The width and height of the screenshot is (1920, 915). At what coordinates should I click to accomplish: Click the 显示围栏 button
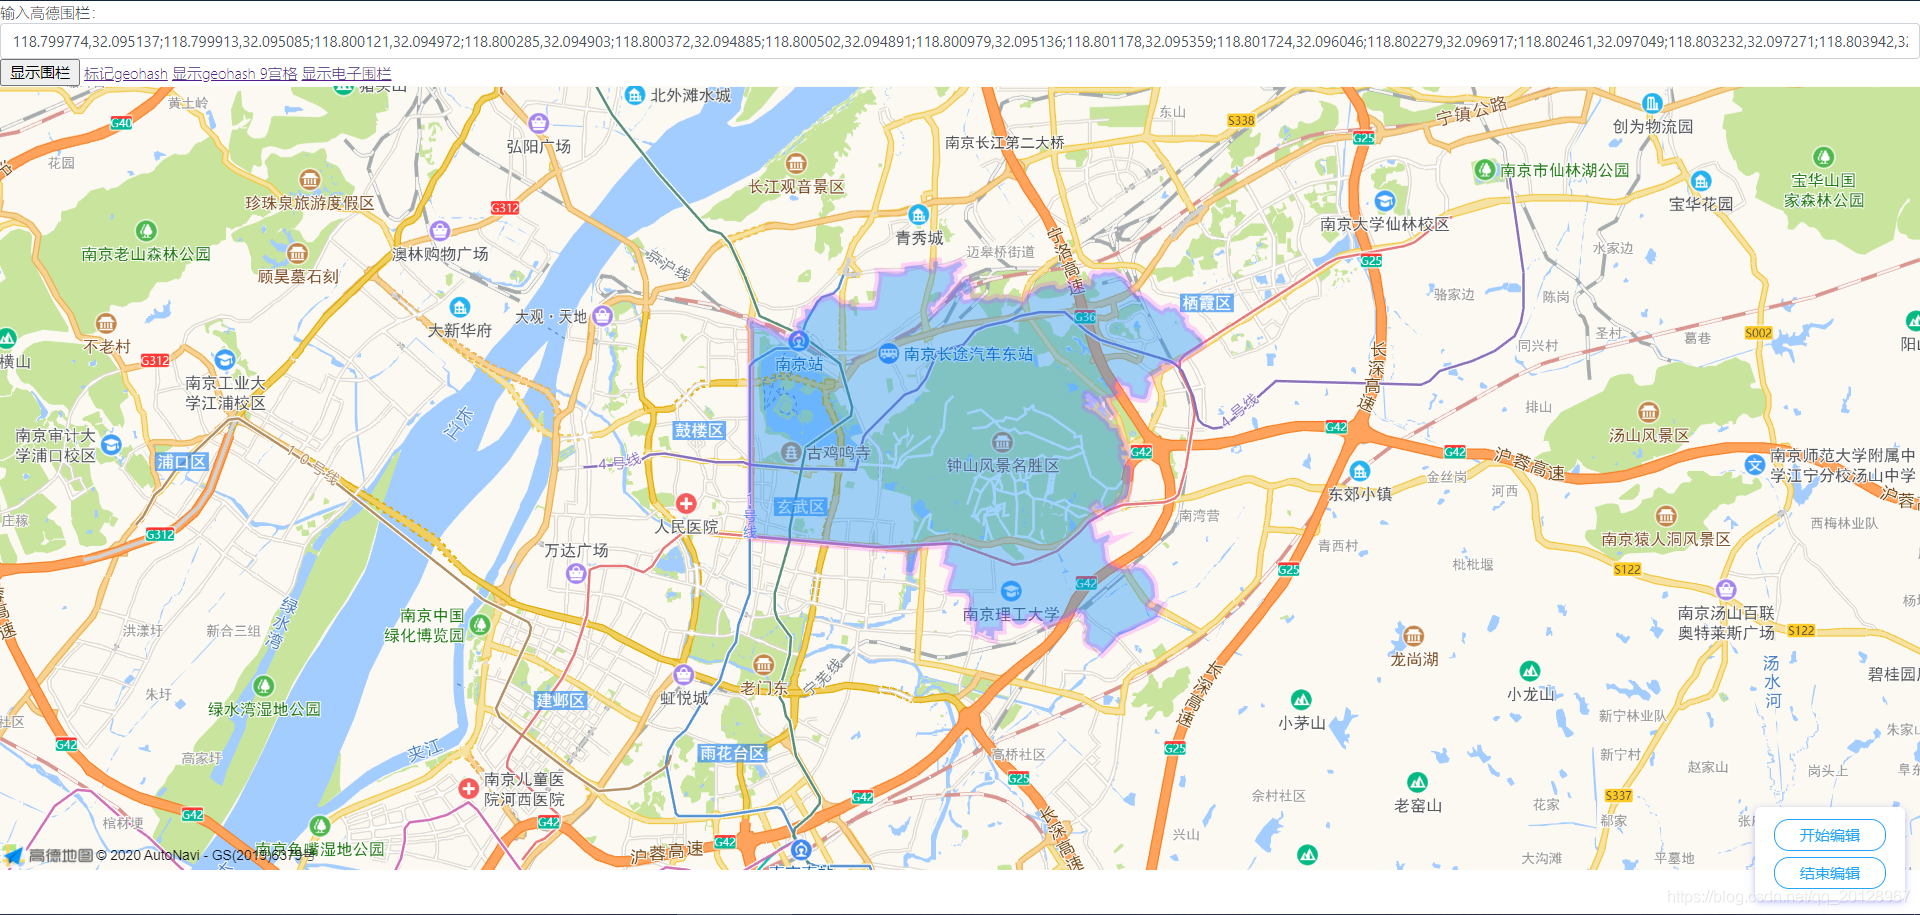39,72
